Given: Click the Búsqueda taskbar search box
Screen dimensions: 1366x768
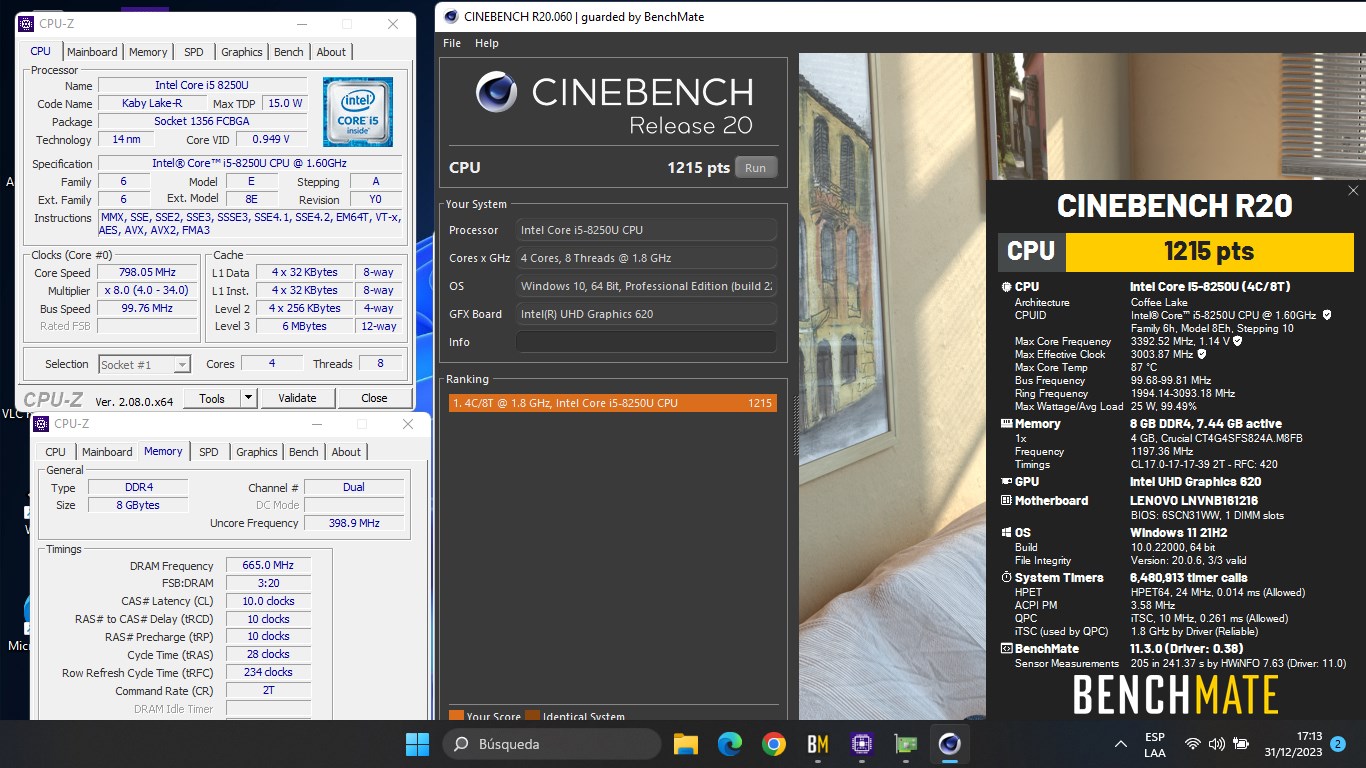Looking at the screenshot, I should point(552,744).
